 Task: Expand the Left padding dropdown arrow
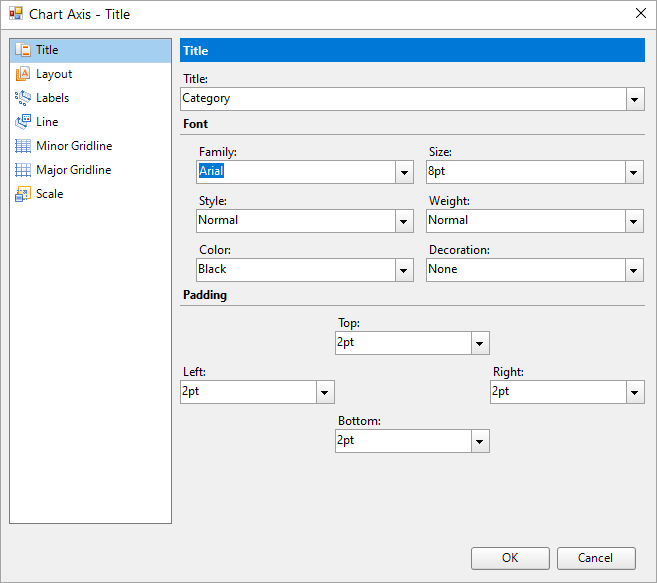coord(325,393)
